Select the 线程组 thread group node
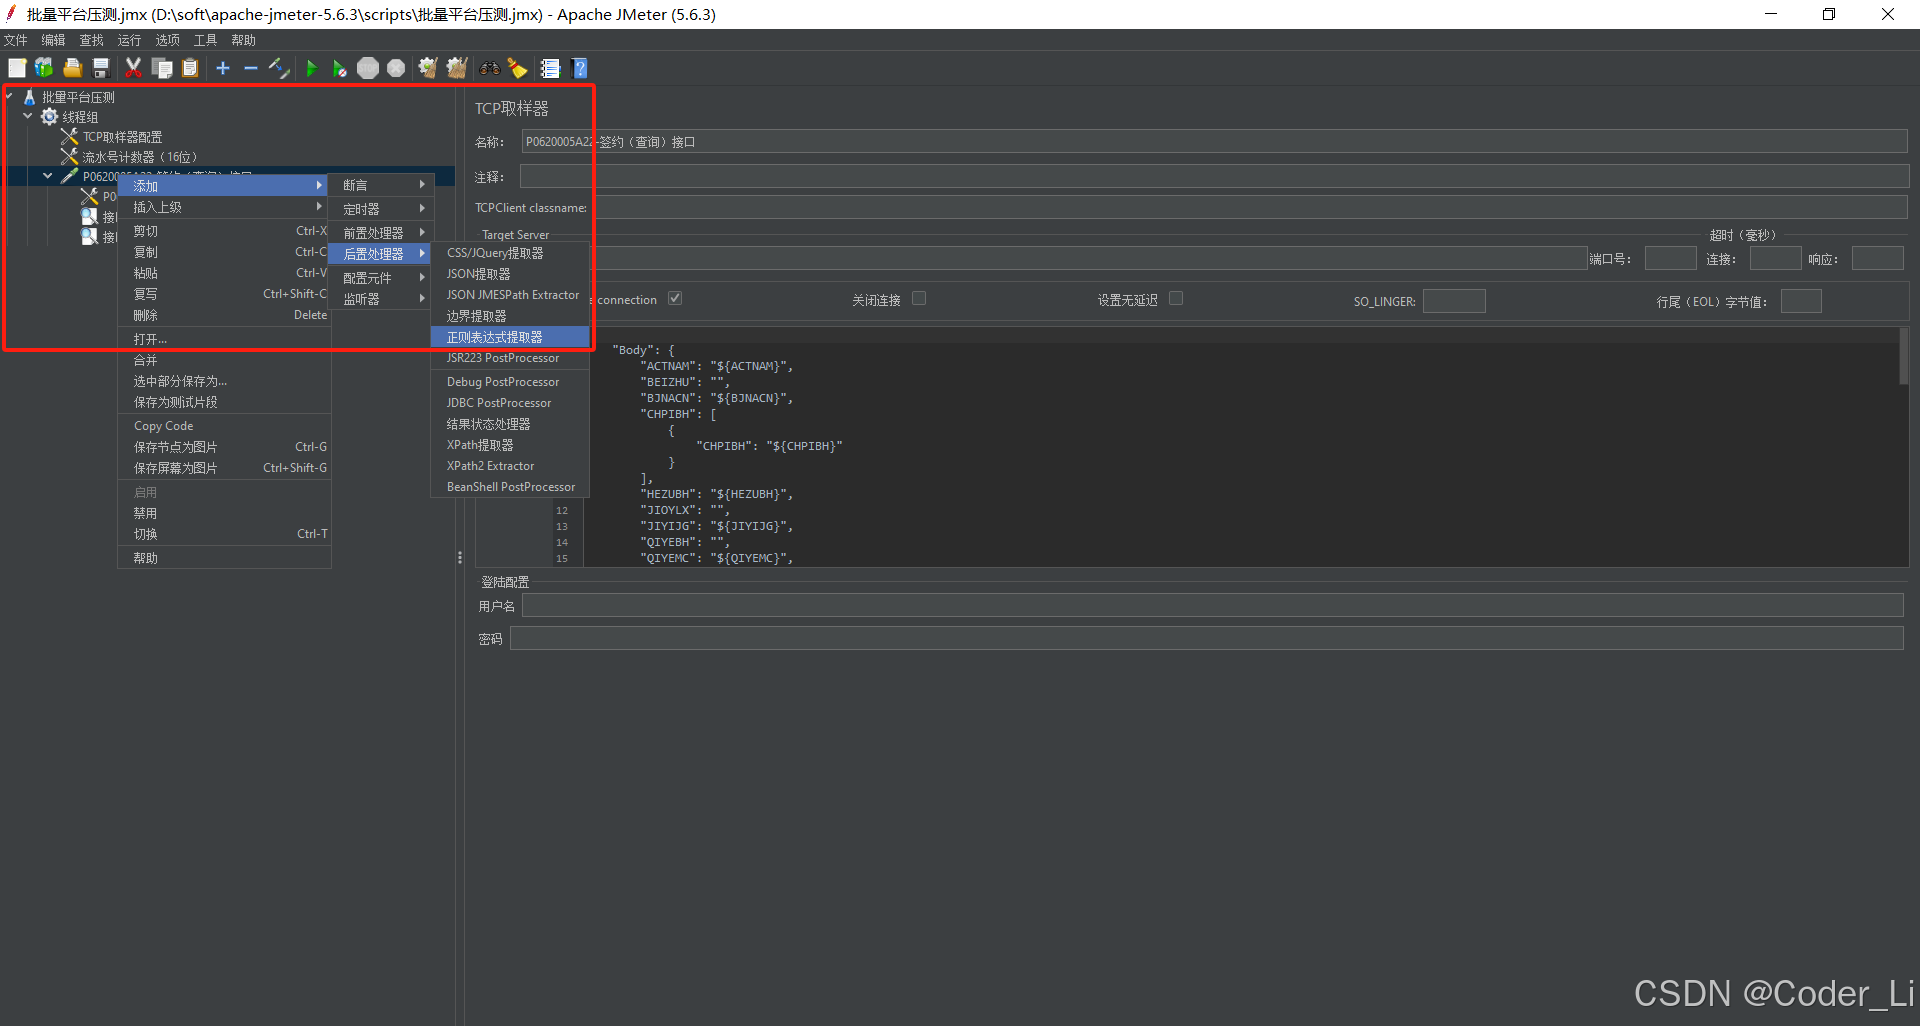The image size is (1920, 1026). (80, 117)
